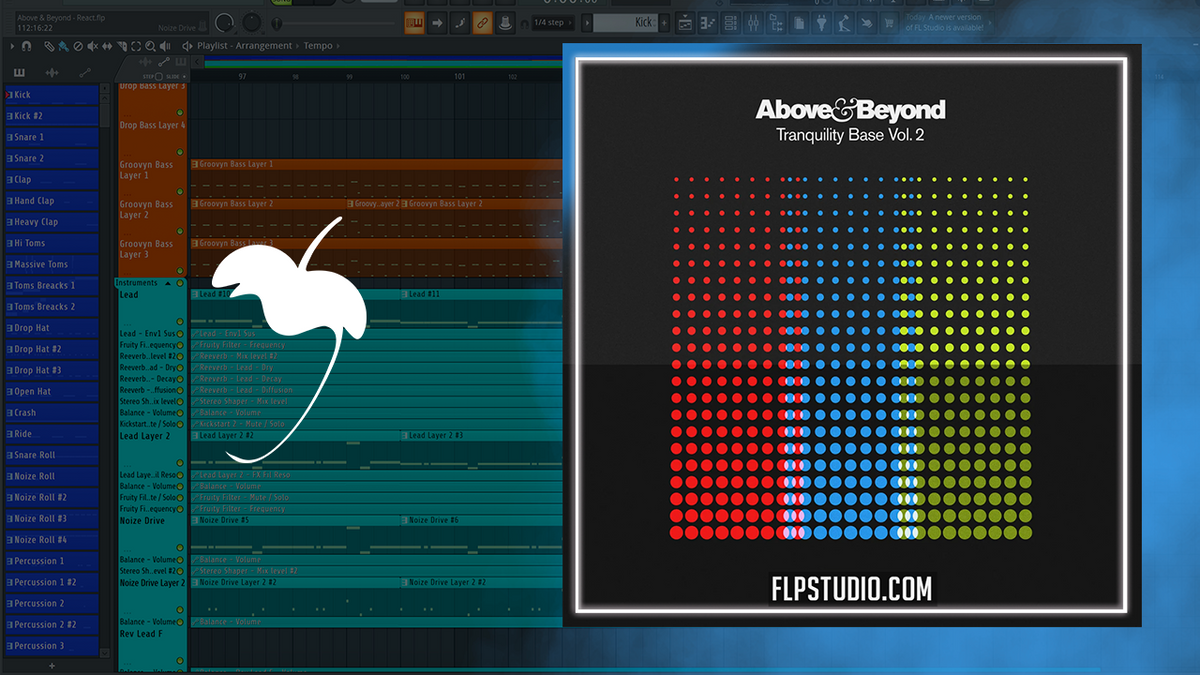Open the Browser panel icon
The image size is (1200, 675).
click(x=774, y=21)
